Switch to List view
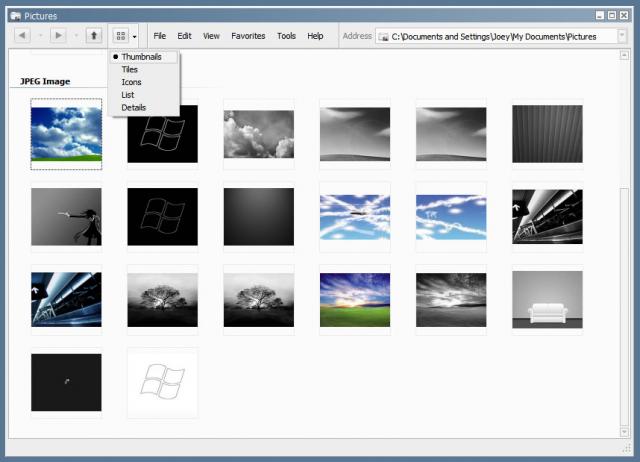Image resolution: width=640 pixels, height=462 pixels. tap(127, 95)
